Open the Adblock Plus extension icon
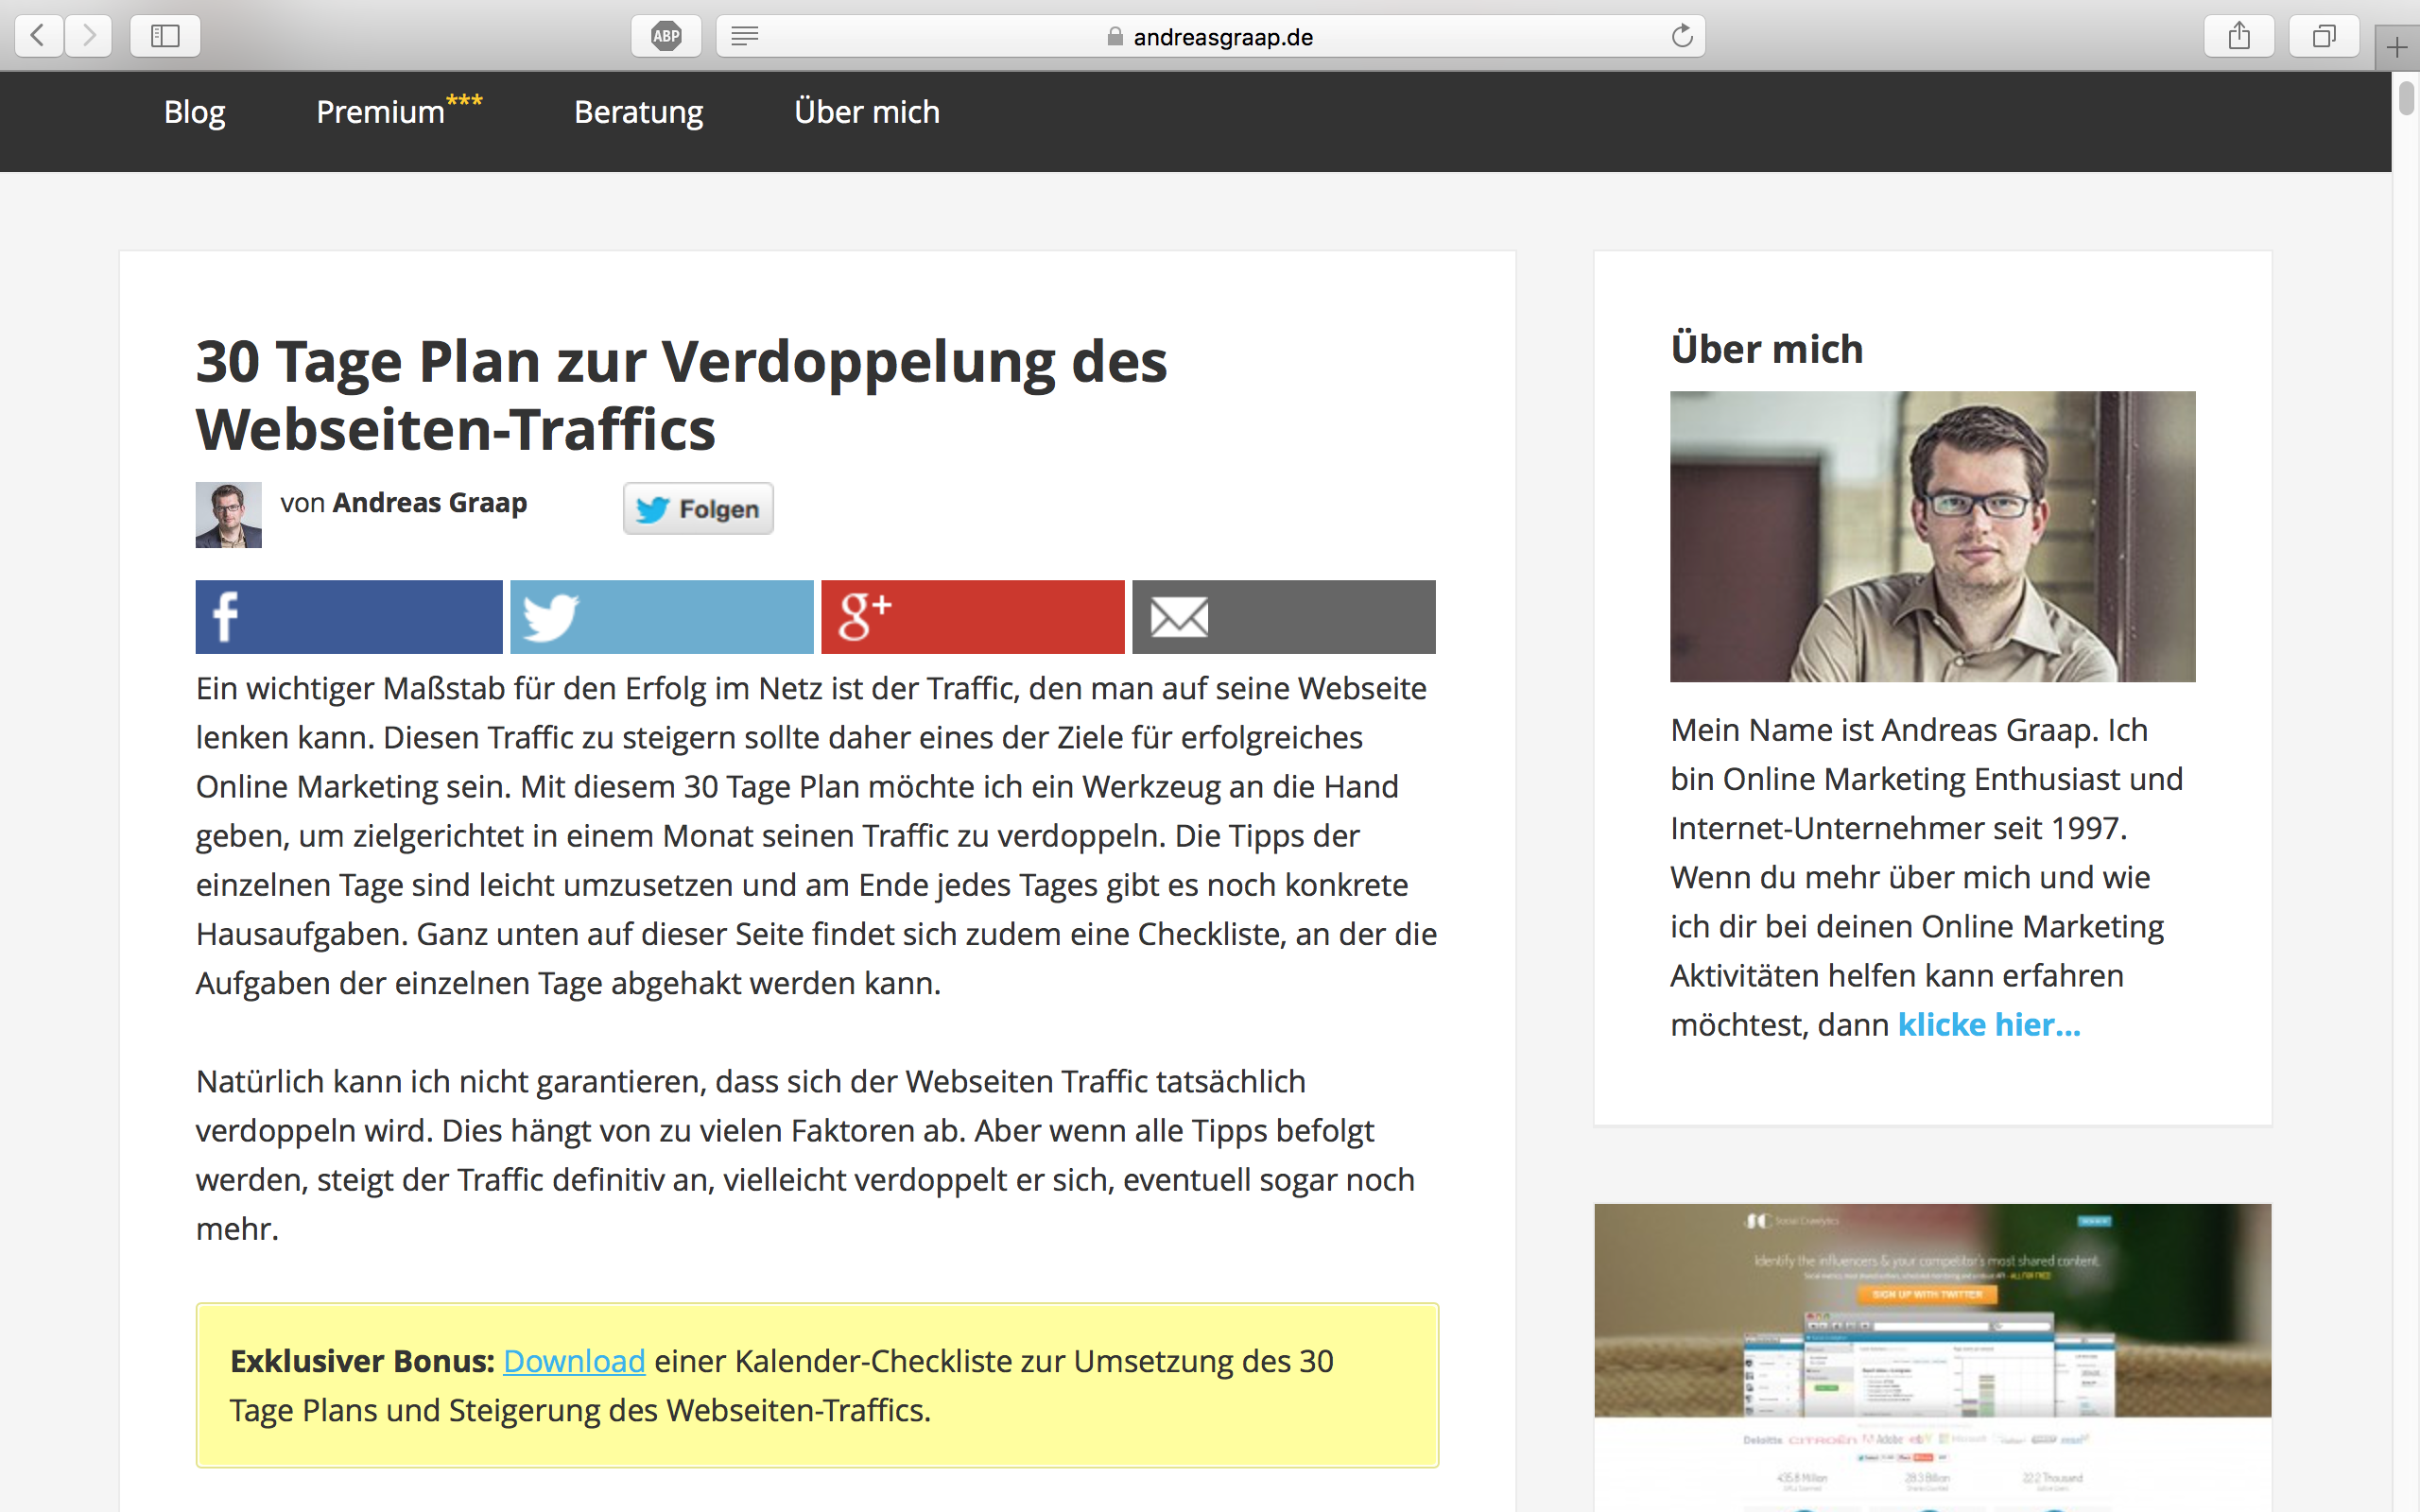 pyautogui.click(x=666, y=36)
